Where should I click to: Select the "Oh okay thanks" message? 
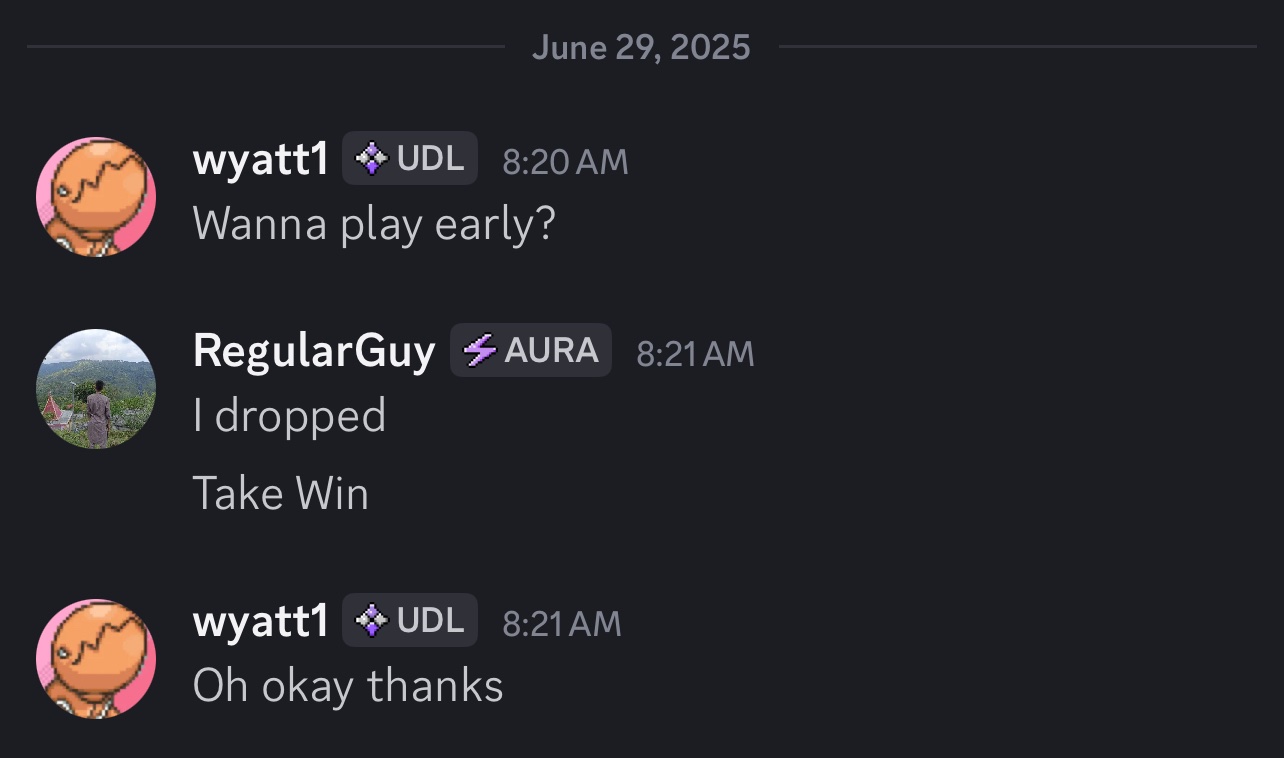tap(348, 686)
